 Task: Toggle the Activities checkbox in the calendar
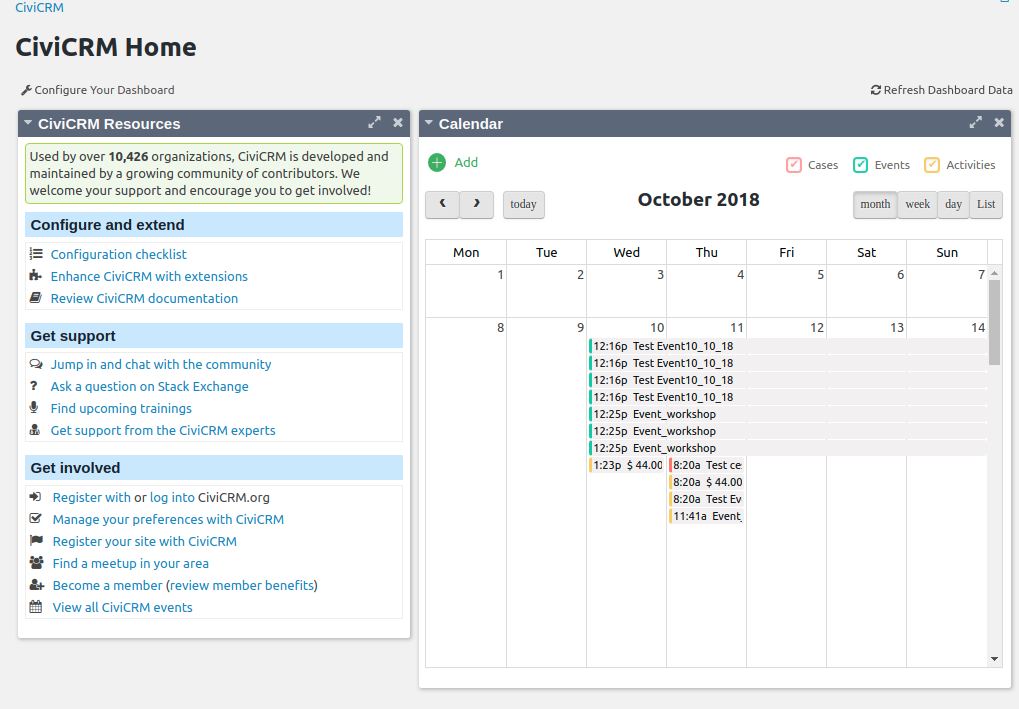click(x=932, y=165)
